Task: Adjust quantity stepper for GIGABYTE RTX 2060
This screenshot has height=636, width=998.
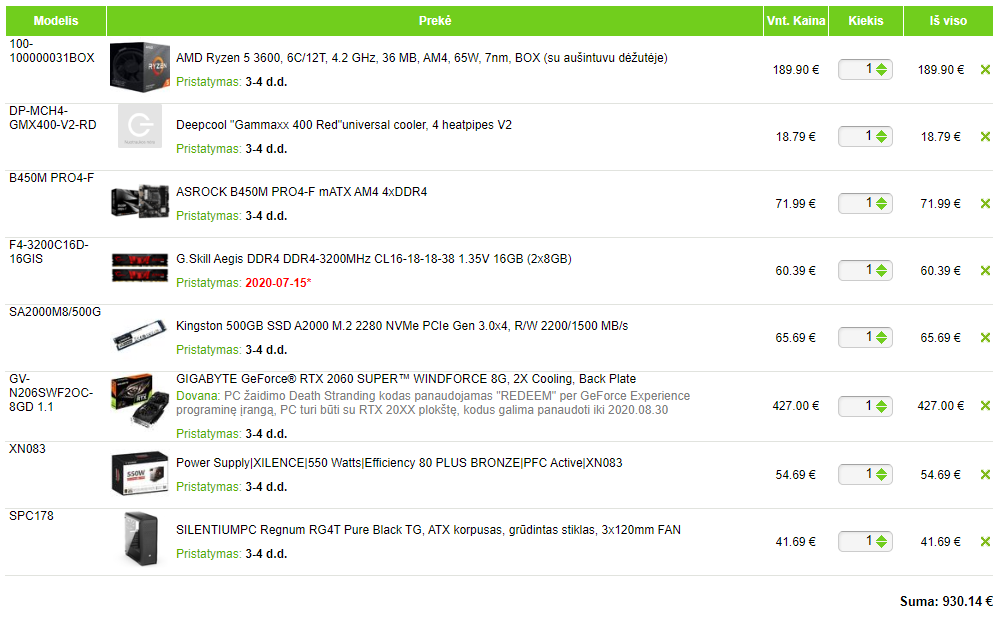Action: pos(882,406)
